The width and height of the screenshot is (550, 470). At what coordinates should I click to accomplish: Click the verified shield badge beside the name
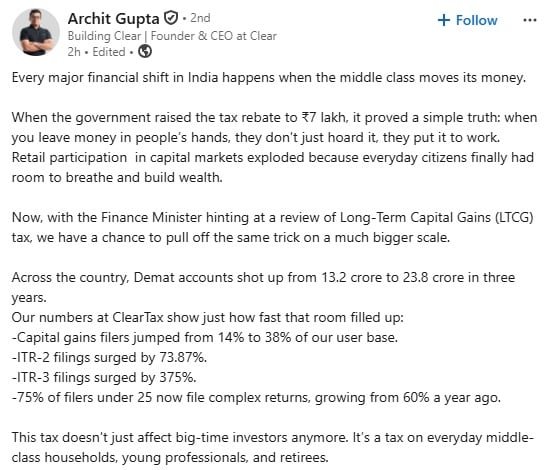coord(171,18)
